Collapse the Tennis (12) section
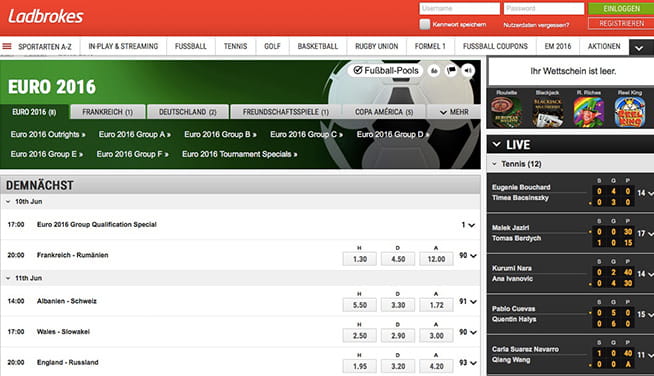The image size is (654, 376). coord(494,164)
